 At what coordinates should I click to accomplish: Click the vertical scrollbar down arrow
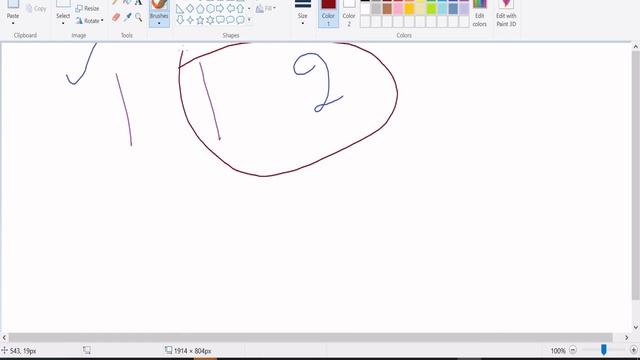pos(636,327)
